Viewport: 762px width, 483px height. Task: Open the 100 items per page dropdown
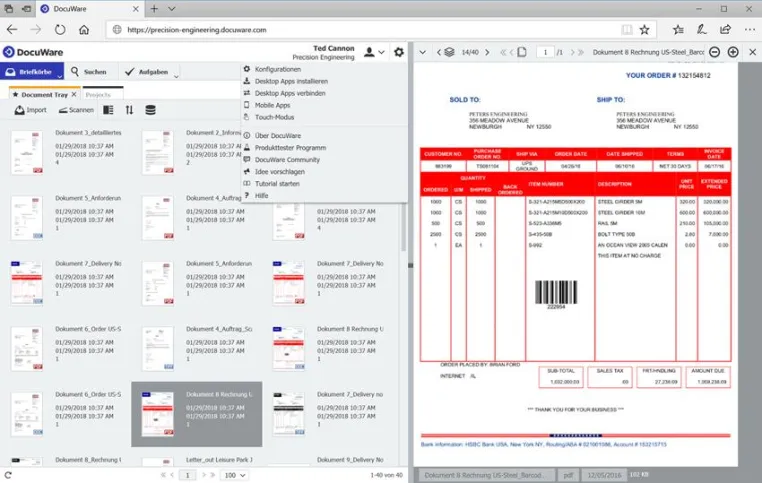[x=235, y=475]
